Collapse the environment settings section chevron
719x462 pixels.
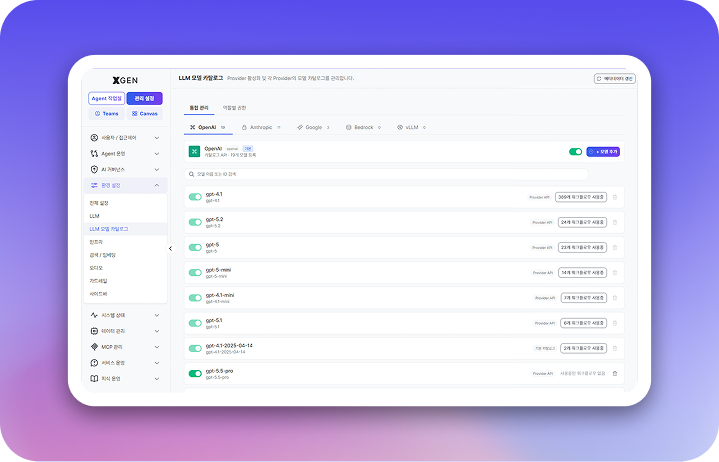click(157, 185)
